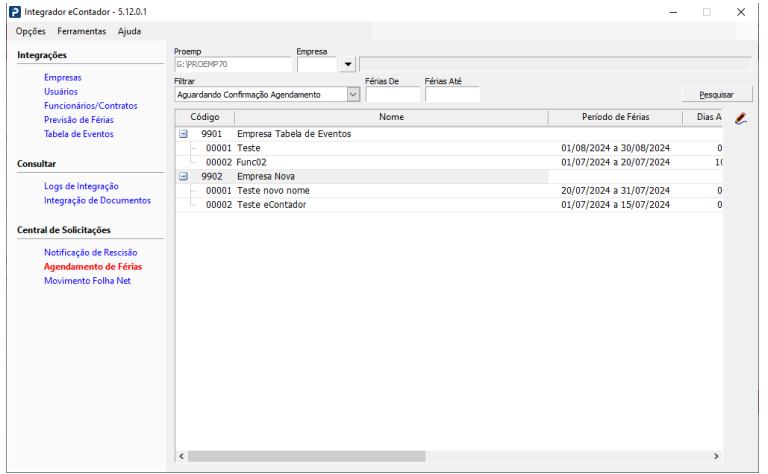Click the Dias A column header
Image resolution: width=768 pixels, height=474 pixels.
(703, 117)
